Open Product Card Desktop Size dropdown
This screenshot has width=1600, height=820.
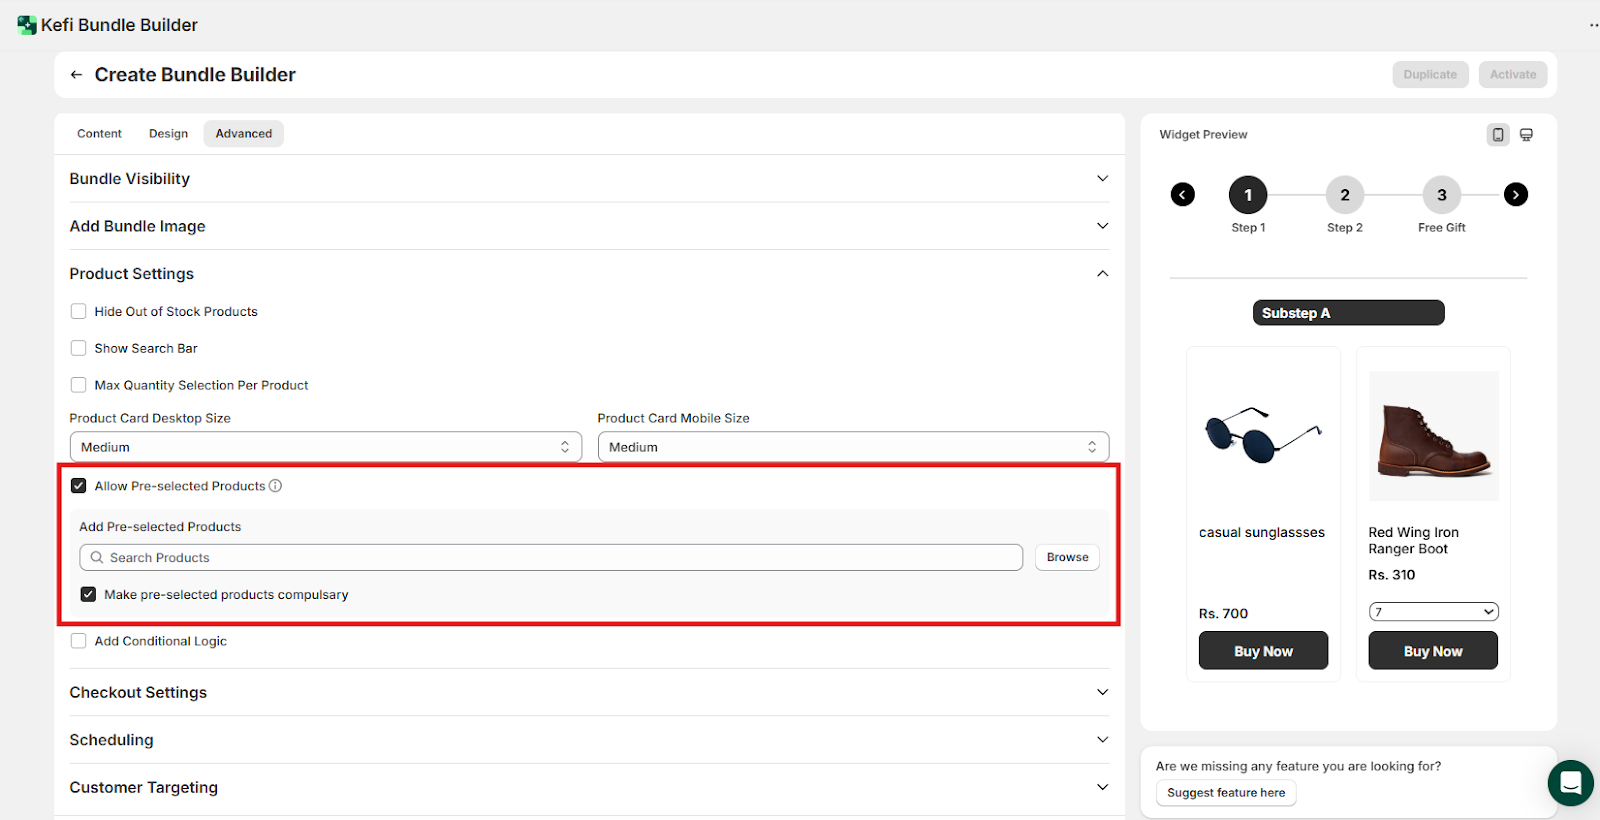tap(325, 447)
